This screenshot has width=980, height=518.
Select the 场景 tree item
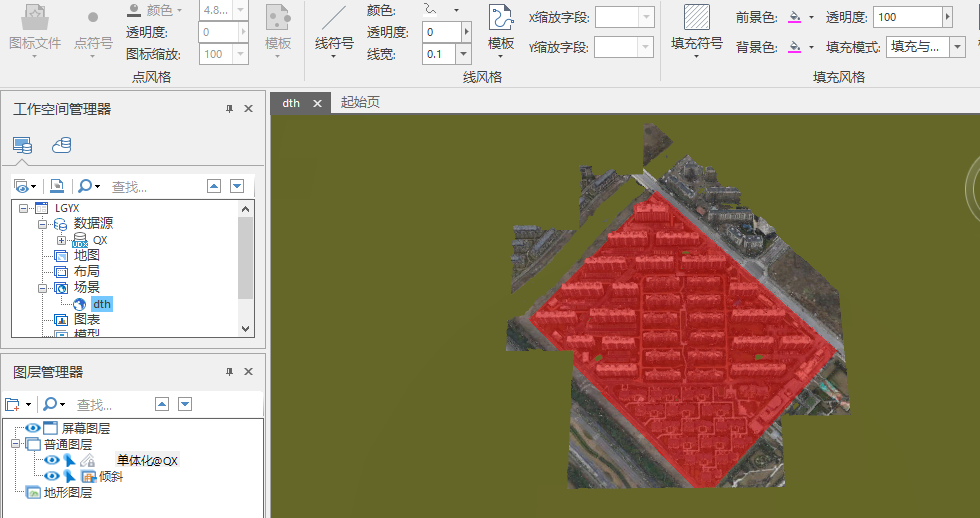click(86, 287)
